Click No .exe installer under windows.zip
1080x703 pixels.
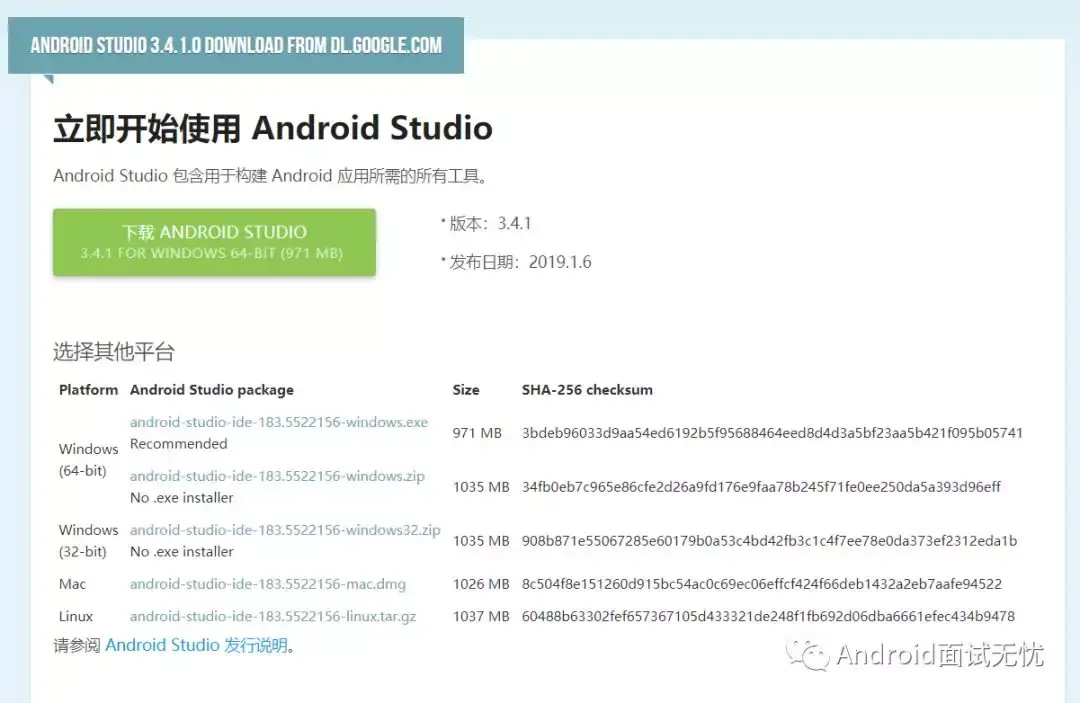coord(181,497)
